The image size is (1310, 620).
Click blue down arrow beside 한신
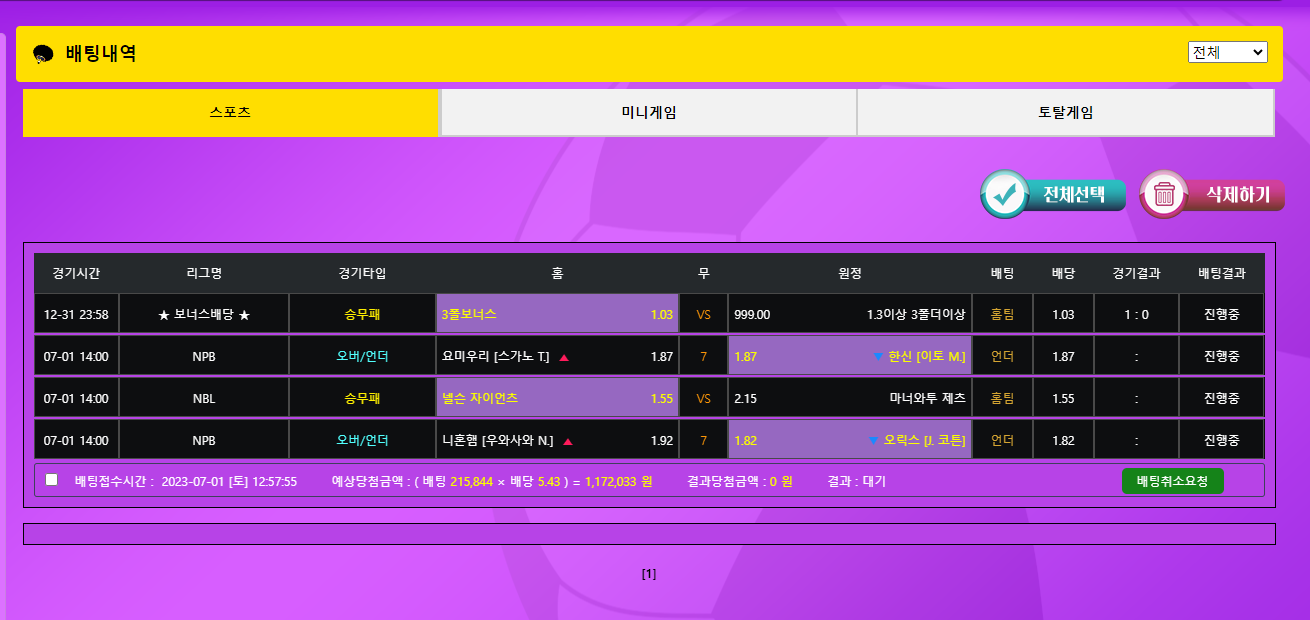878,357
